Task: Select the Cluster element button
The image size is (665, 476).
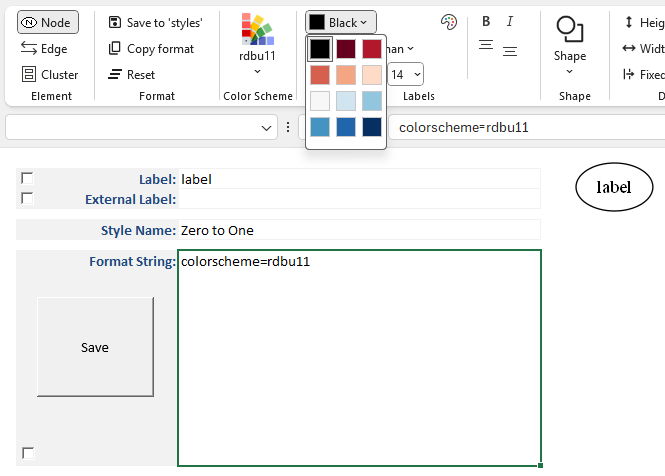Action: pos(49,74)
